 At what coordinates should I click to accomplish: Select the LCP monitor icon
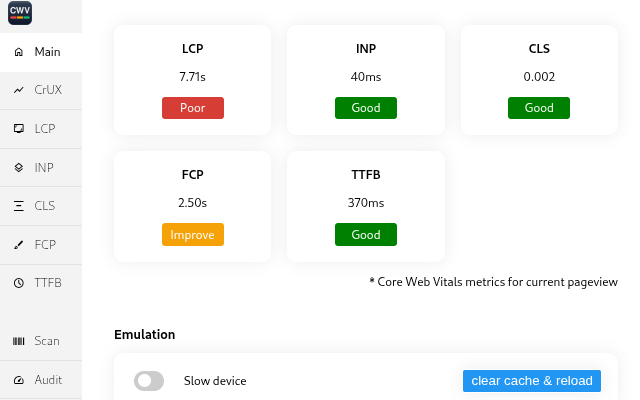tap(19, 129)
